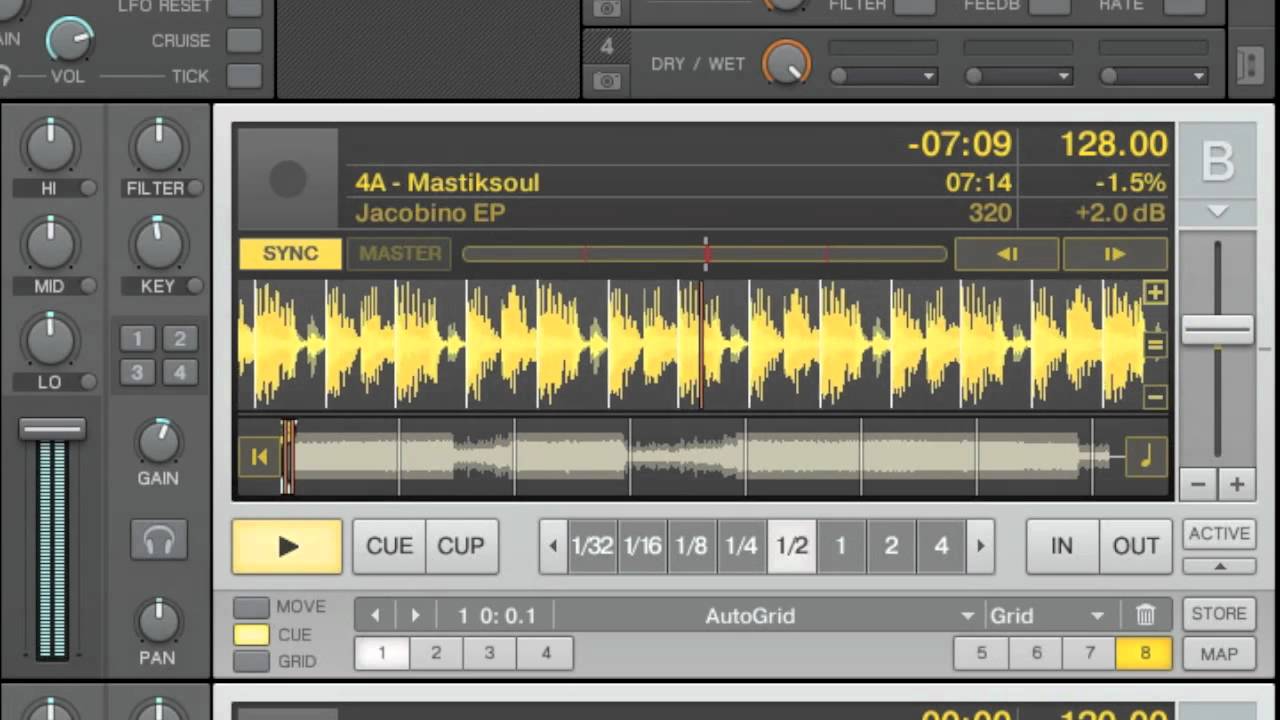Select loop size 1/4
Image resolution: width=1280 pixels, height=720 pixels.
click(741, 546)
